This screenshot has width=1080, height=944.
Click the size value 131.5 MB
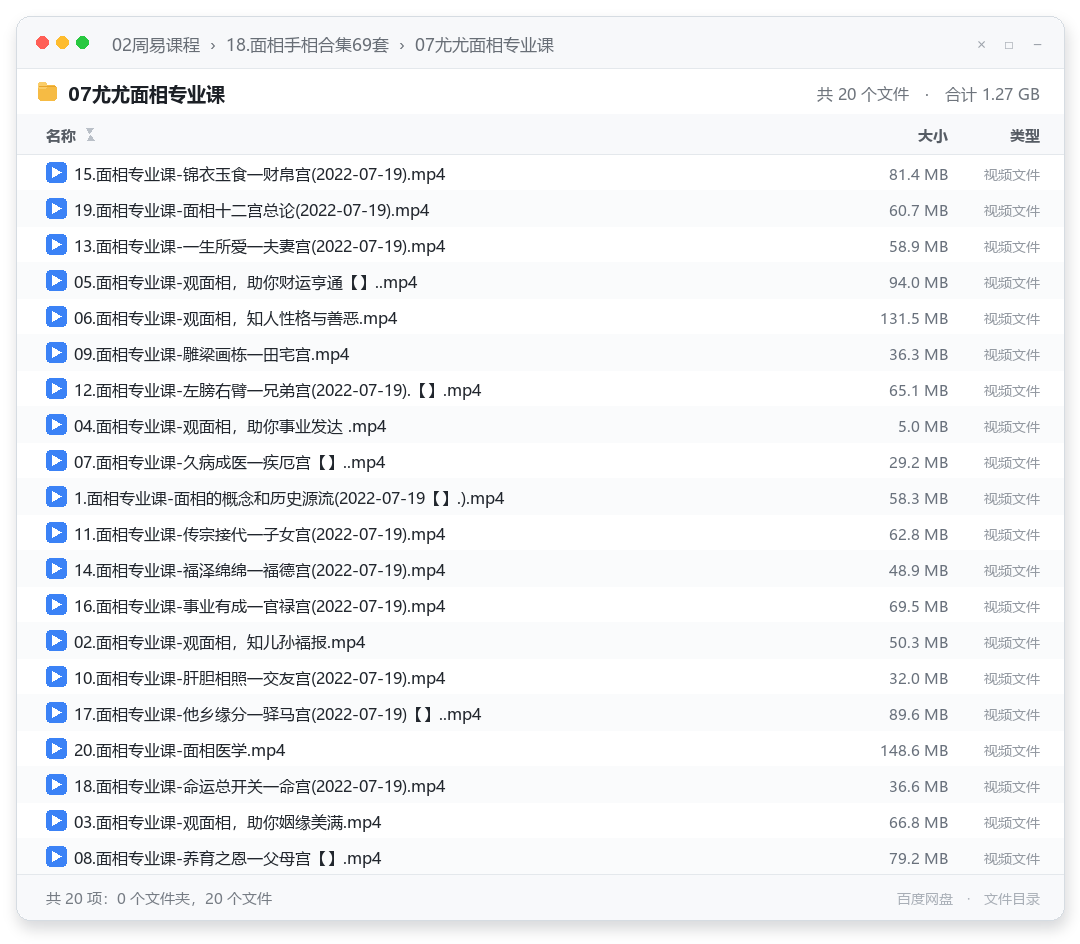914,319
